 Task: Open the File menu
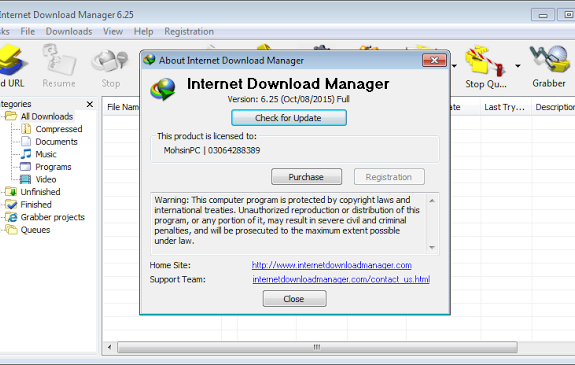click(28, 32)
